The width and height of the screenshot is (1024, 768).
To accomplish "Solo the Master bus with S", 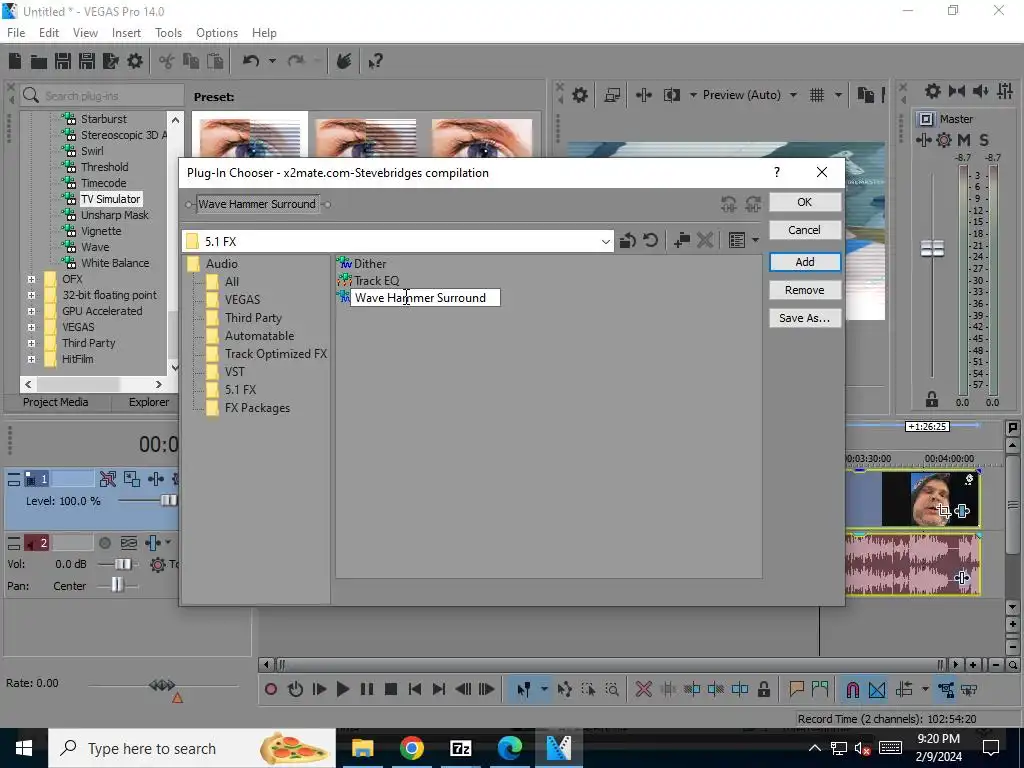I will [984, 140].
